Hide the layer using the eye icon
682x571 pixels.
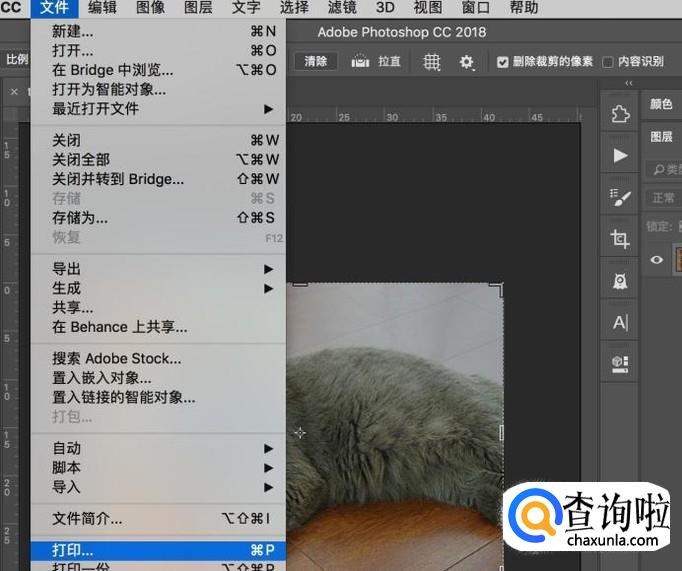coord(657,260)
